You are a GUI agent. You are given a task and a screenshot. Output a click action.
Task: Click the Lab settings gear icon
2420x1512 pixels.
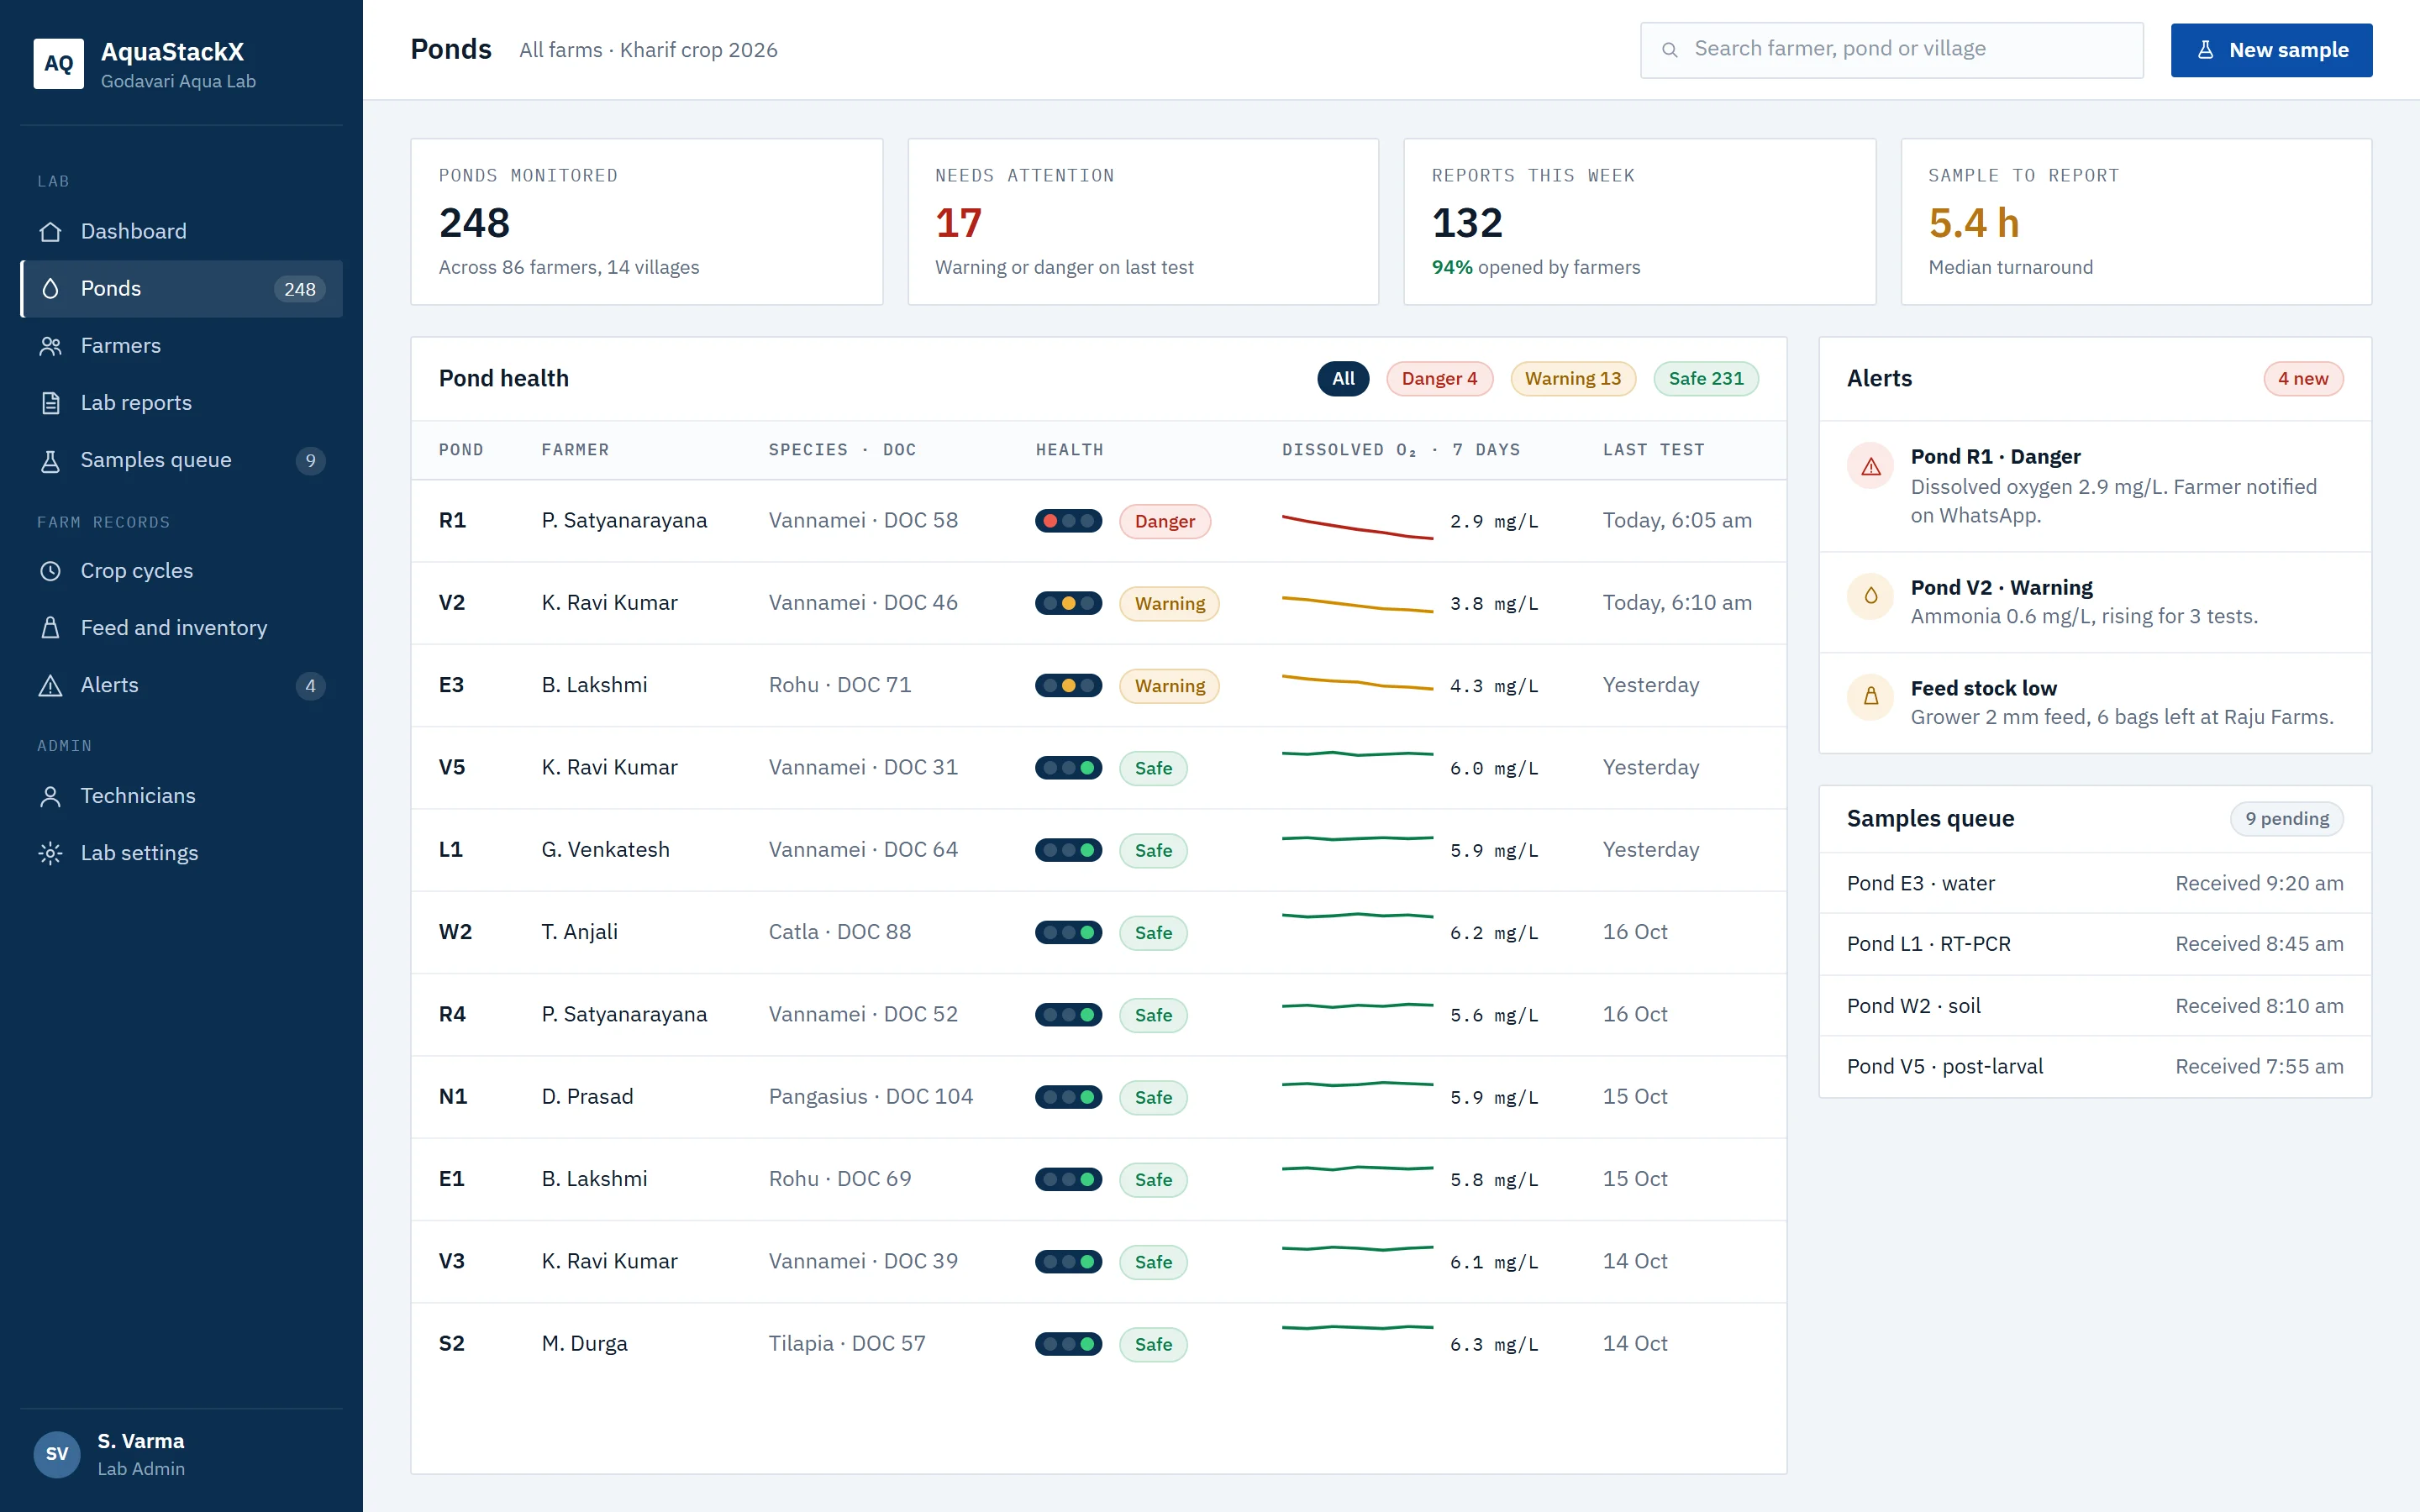pyautogui.click(x=50, y=853)
